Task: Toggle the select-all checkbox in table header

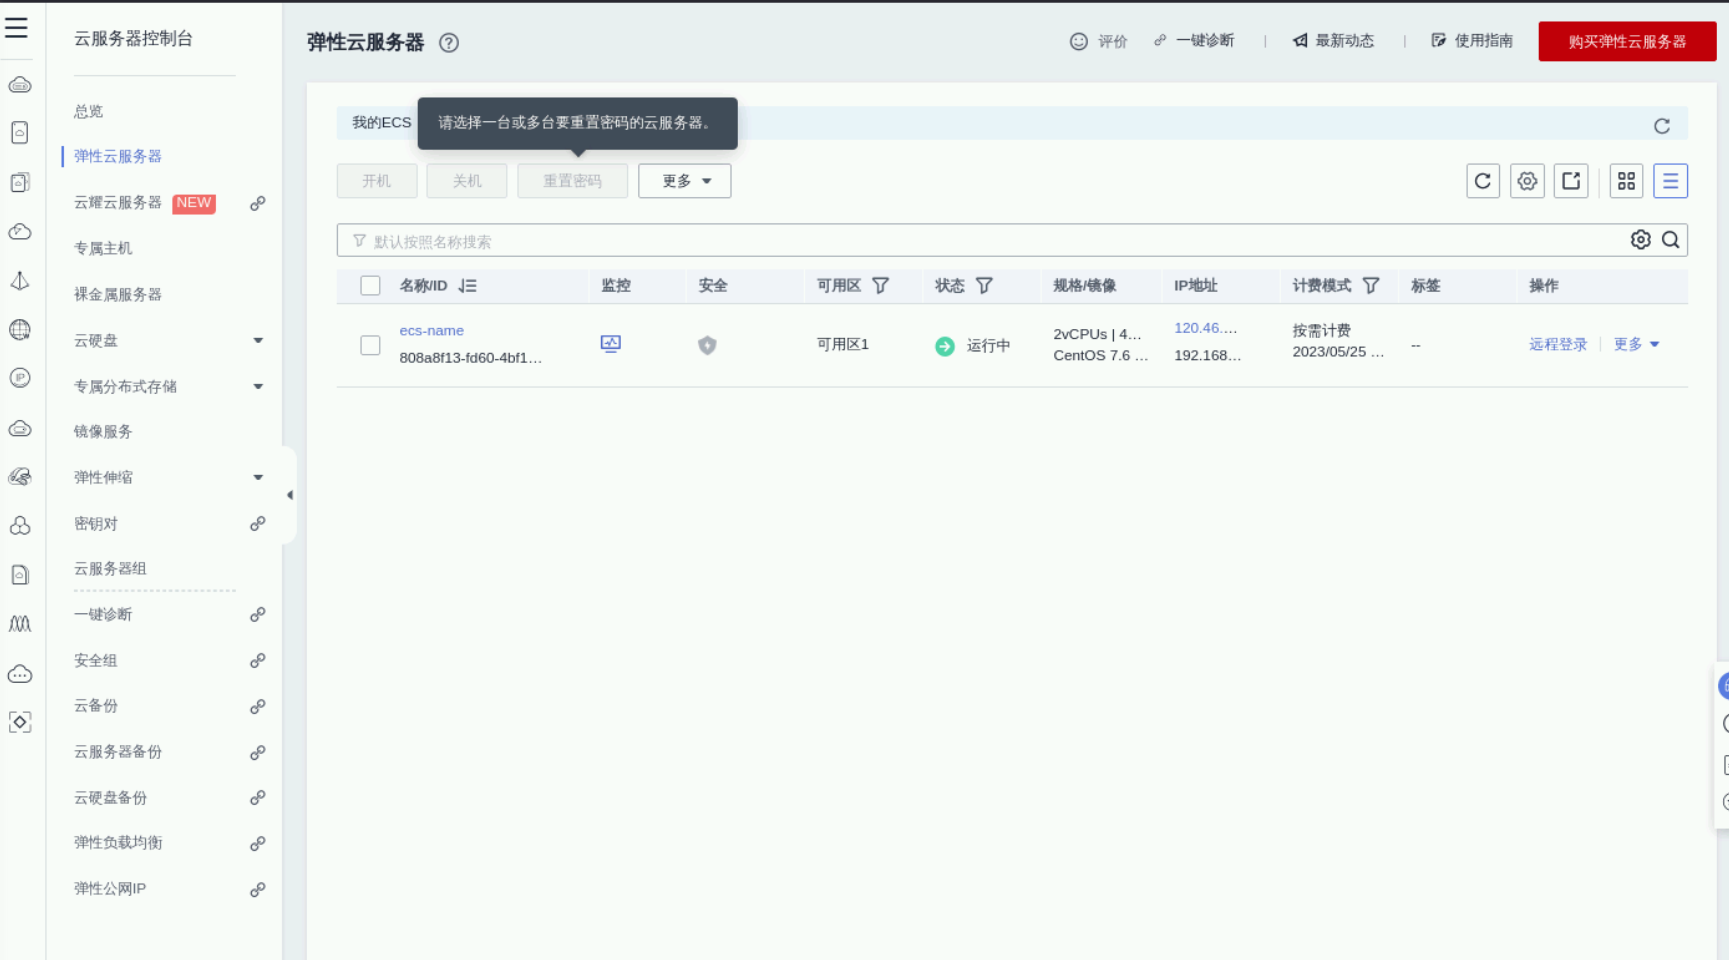Action: point(371,286)
